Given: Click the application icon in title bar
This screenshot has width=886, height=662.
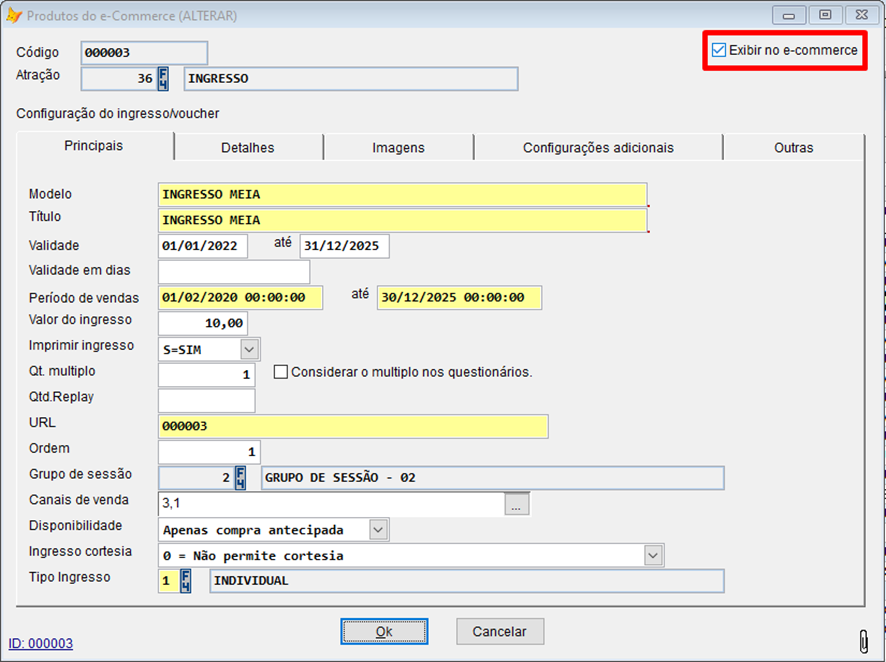Looking at the screenshot, I should point(14,16).
